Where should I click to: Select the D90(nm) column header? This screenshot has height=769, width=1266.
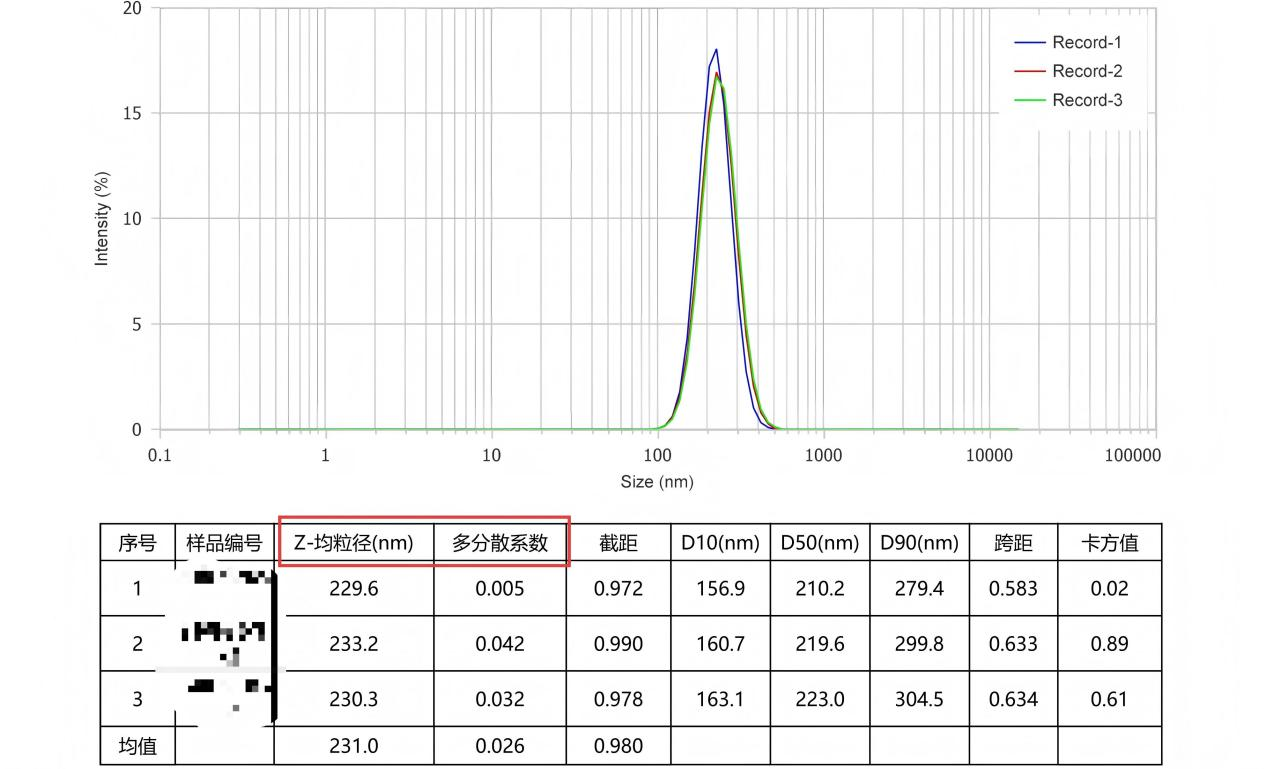point(919,543)
